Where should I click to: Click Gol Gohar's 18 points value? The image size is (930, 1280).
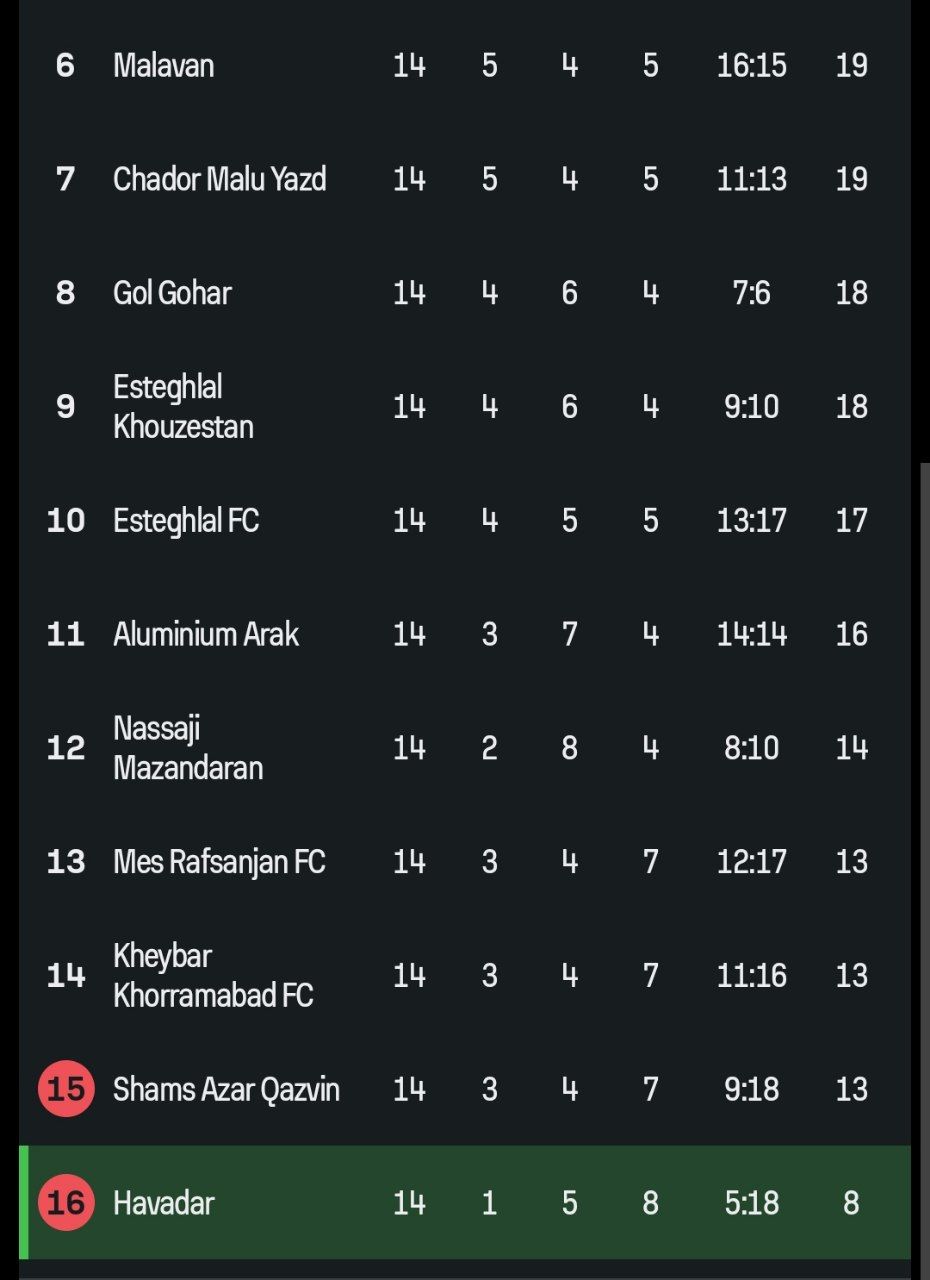851,293
